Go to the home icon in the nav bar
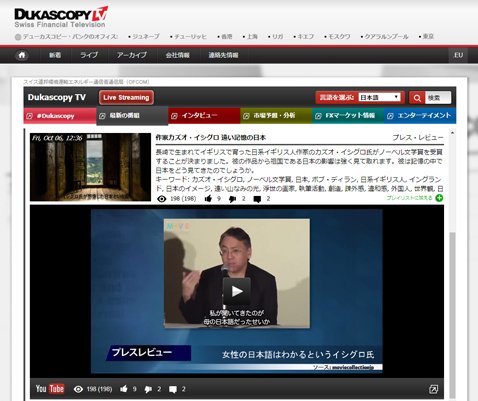Image resolution: width=478 pixels, height=401 pixels. pyautogui.click(x=22, y=55)
